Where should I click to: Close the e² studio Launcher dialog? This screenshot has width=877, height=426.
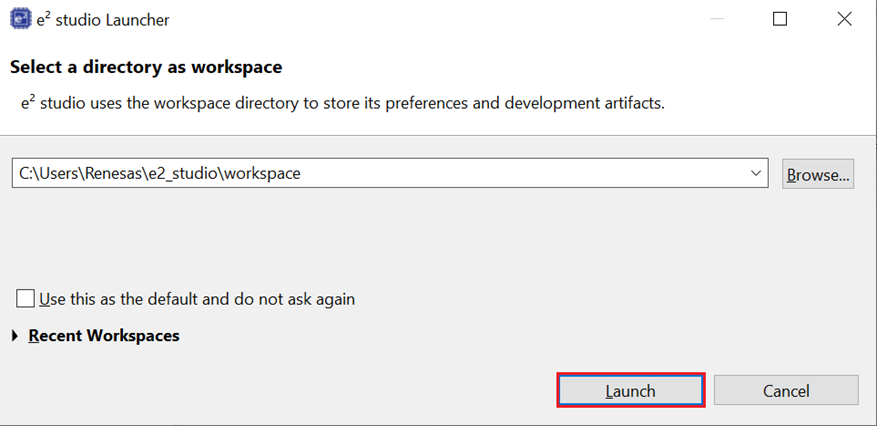[x=843, y=19]
